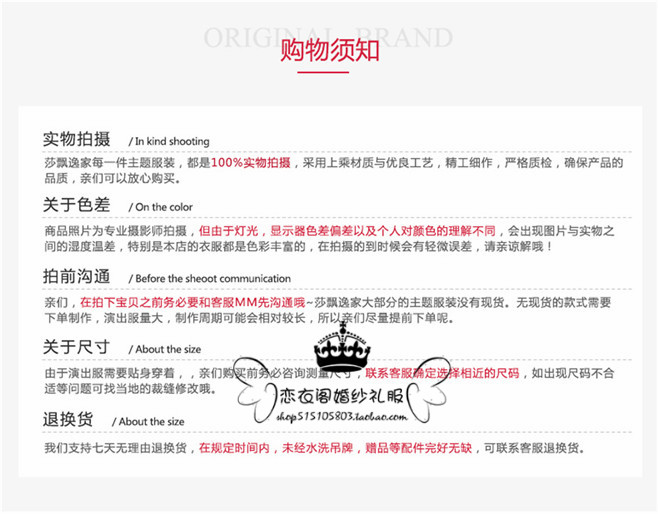Click the '/ On the color' subtitle

click(x=161, y=207)
